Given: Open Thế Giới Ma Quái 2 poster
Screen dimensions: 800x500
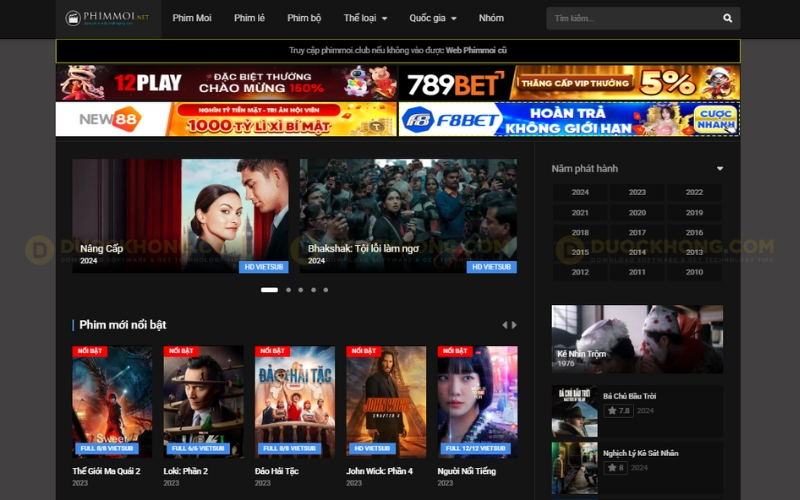Looking at the screenshot, I should (112, 402).
